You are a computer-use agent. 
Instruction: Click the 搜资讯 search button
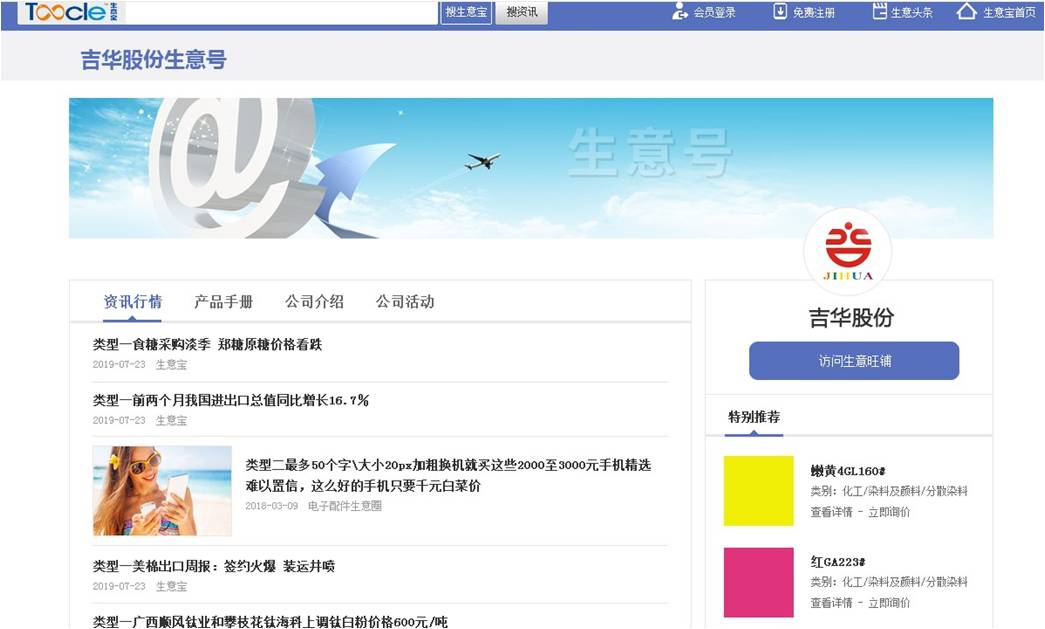pyautogui.click(x=522, y=12)
